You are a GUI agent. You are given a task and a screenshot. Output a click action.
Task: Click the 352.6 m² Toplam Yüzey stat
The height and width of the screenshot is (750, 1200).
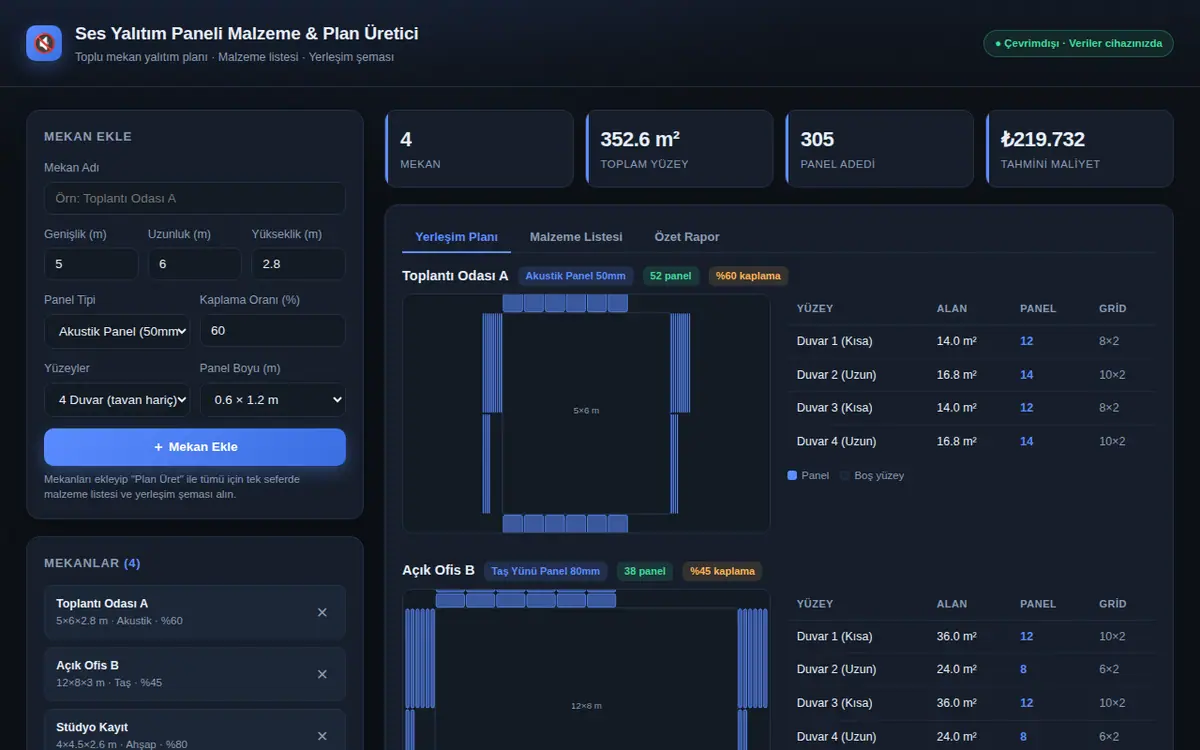(x=679, y=148)
